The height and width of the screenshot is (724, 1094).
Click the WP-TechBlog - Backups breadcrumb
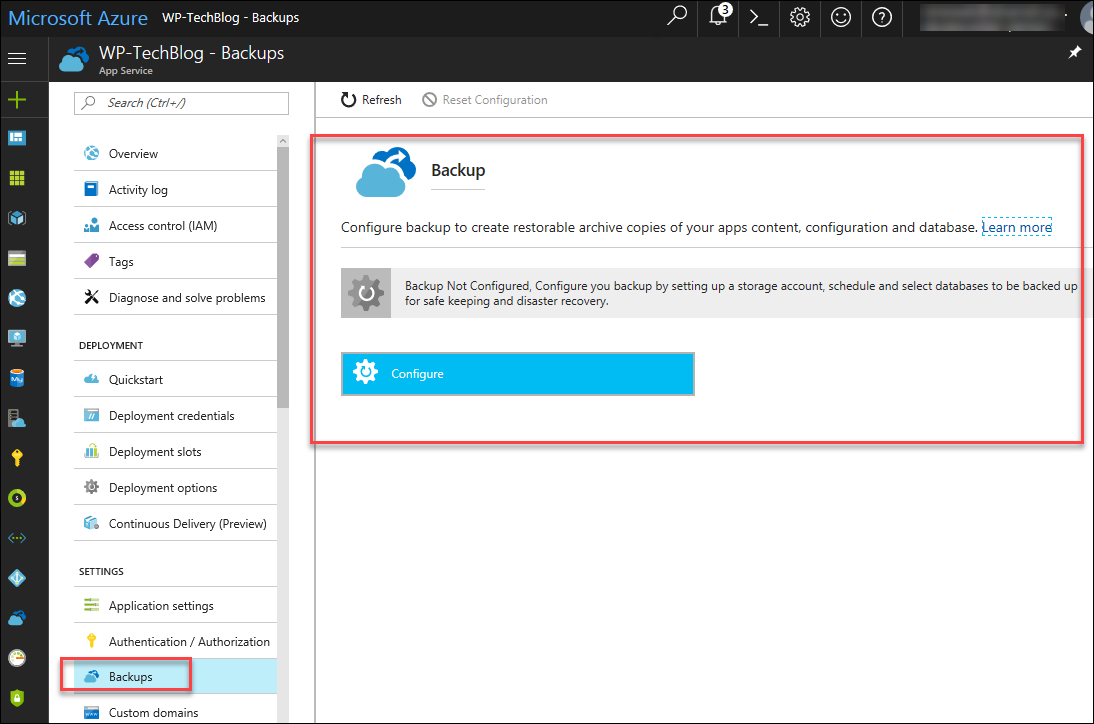pyautogui.click(x=230, y=17)
